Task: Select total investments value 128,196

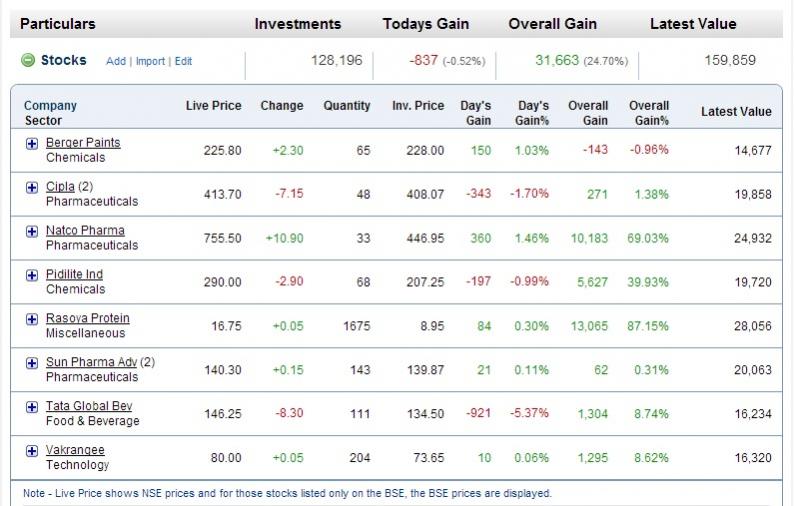Action: [x=337, y=60]
